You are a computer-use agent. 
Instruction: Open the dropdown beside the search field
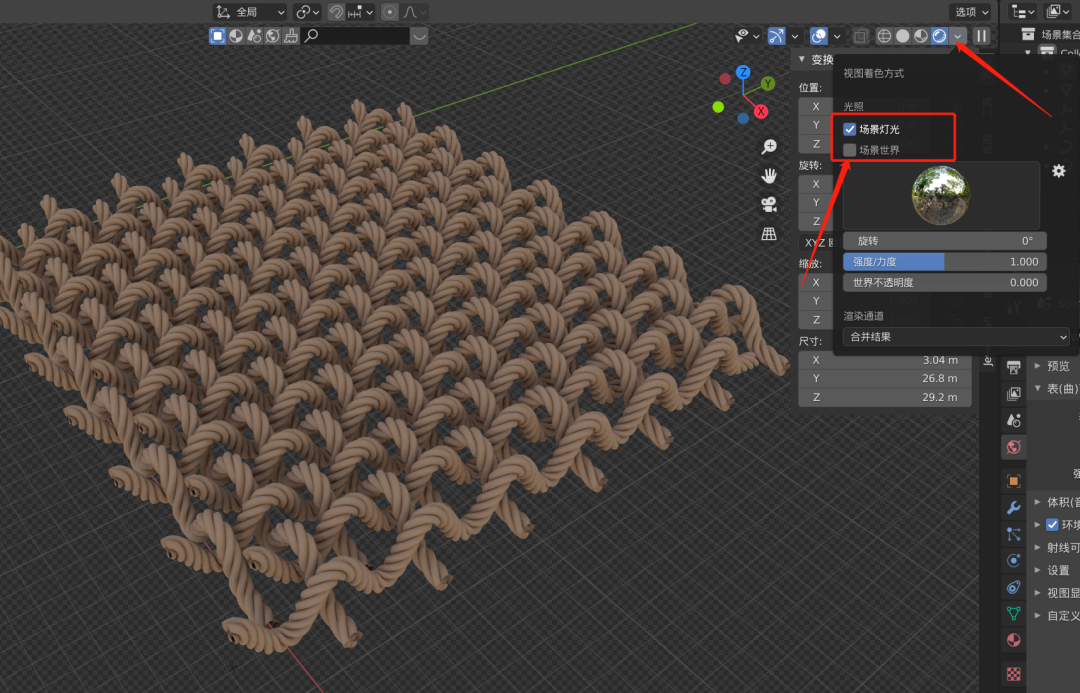point(419,36)
